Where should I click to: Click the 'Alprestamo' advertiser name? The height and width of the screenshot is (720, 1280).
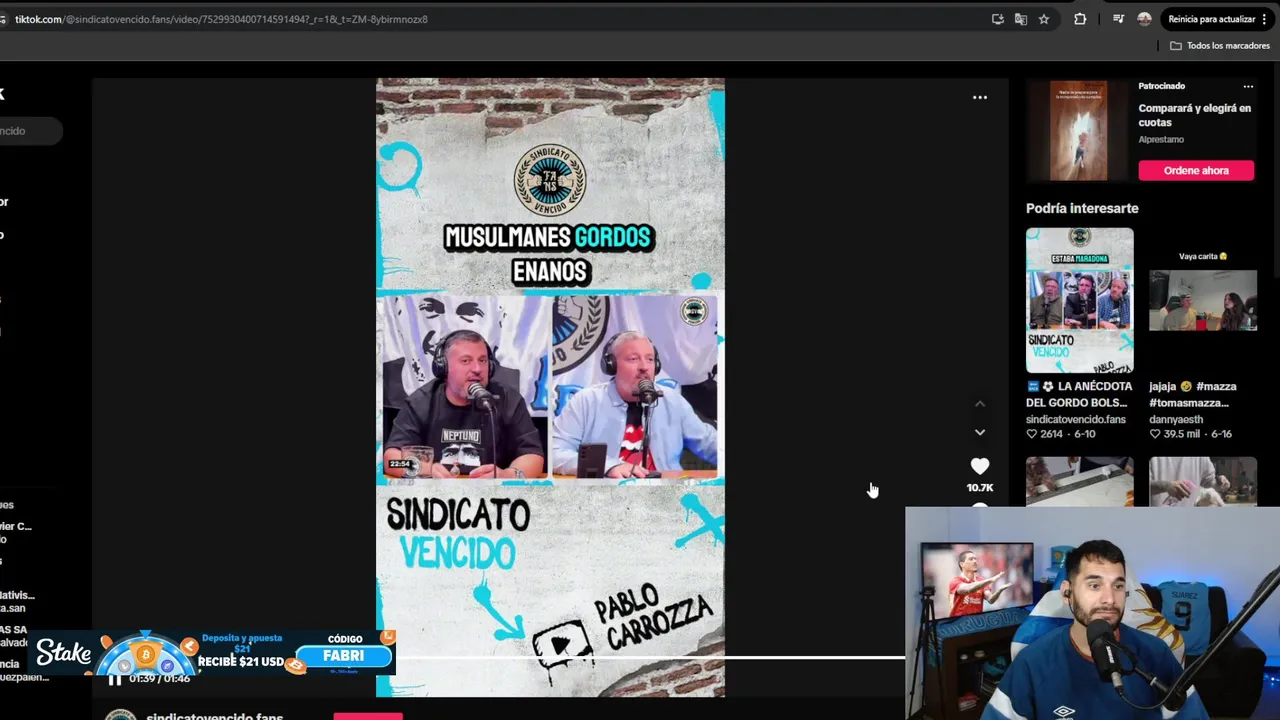tap(1161, 139)
